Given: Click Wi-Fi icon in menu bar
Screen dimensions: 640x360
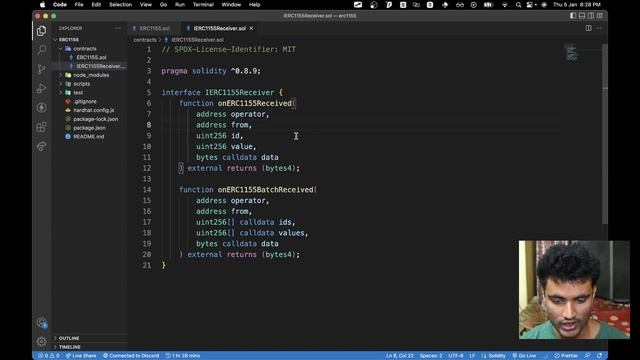Looking at the screenshot, I should coord(505,4).
